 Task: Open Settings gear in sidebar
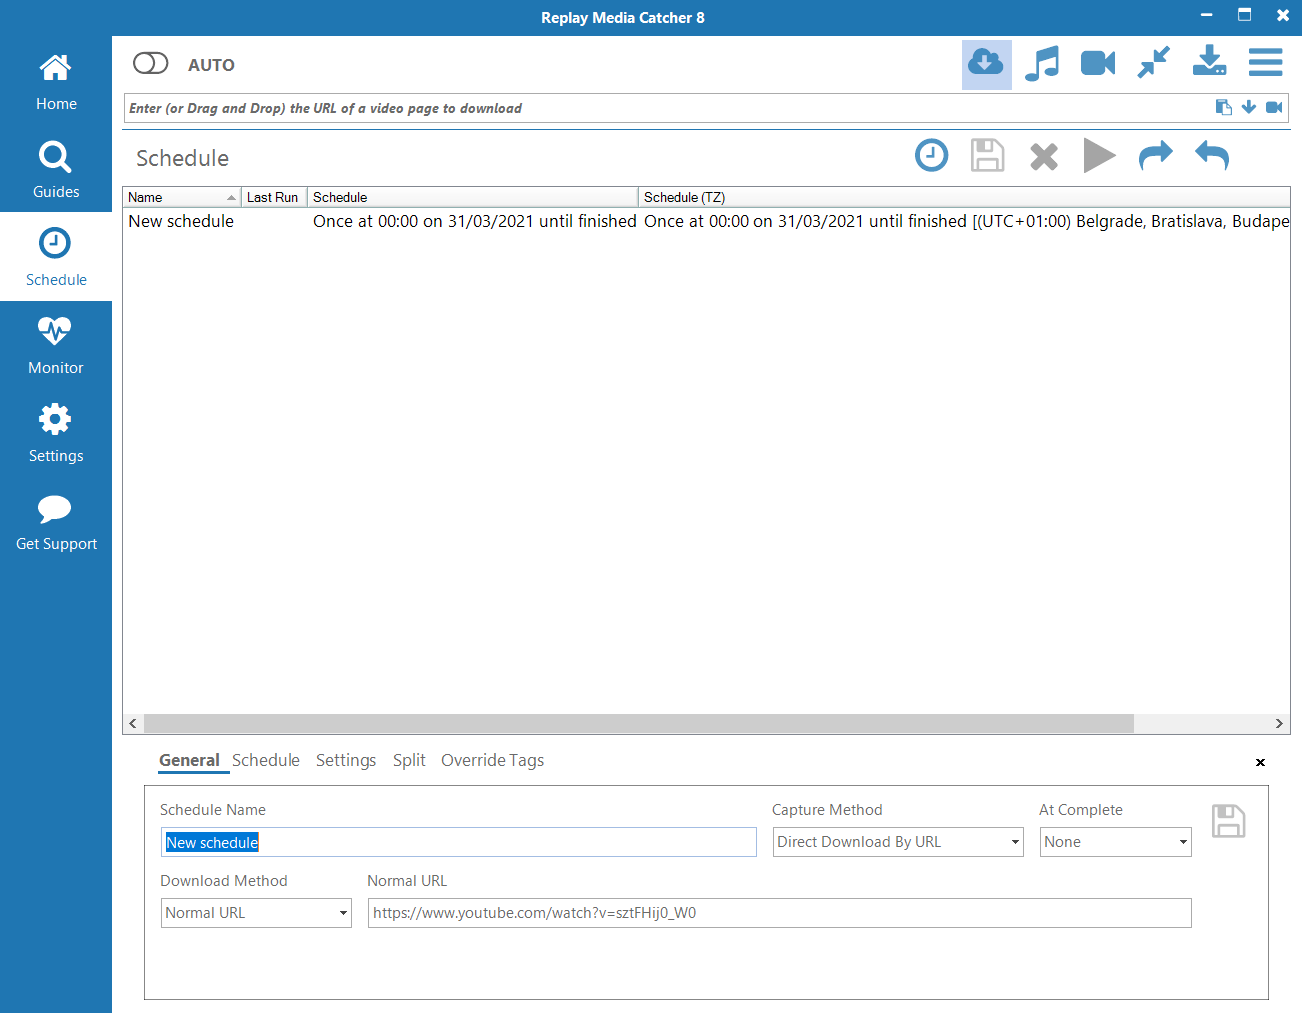tap(56, 433)
